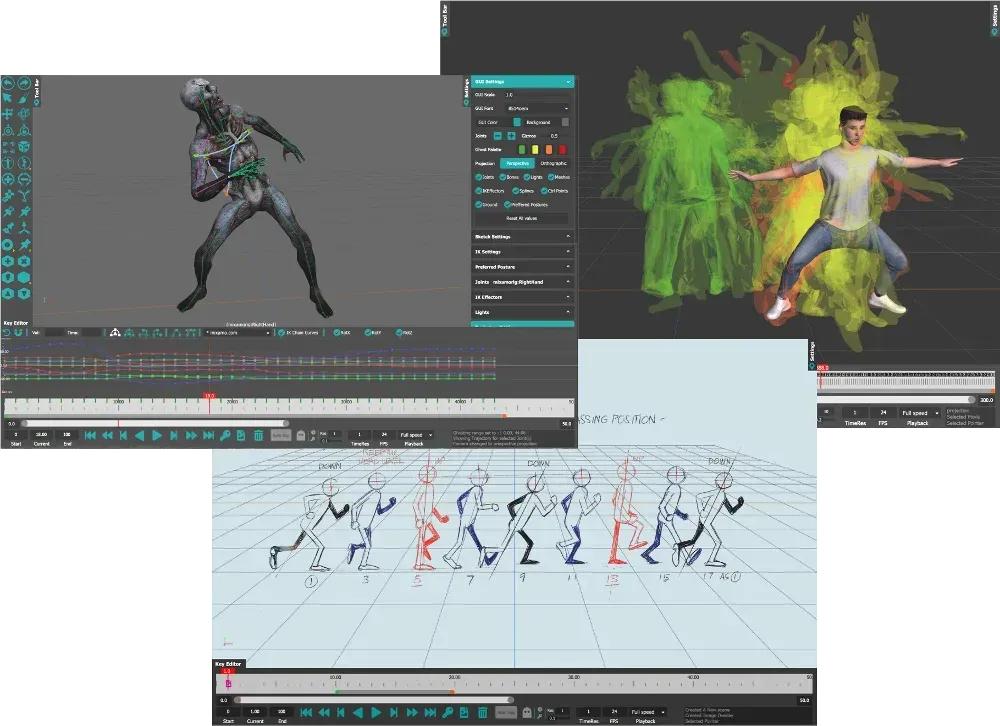This screenshot has width=1000, height=726.
Task: Click the key icon in the zombie timeline controls
Action: pyautogui.click(x=226, y=435)
